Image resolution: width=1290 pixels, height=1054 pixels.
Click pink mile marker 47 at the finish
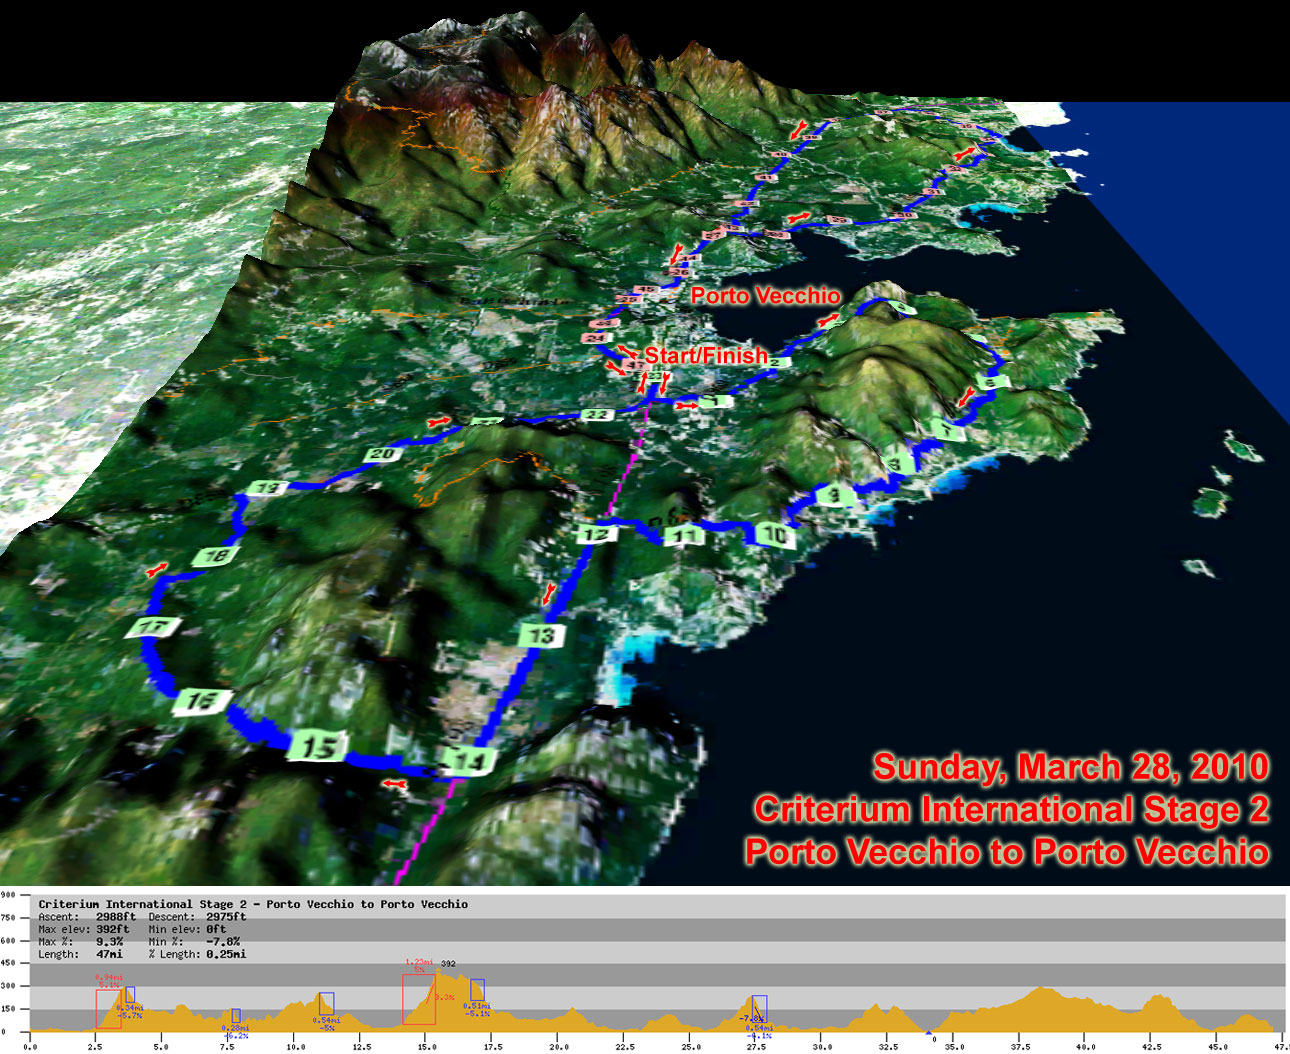635,366
